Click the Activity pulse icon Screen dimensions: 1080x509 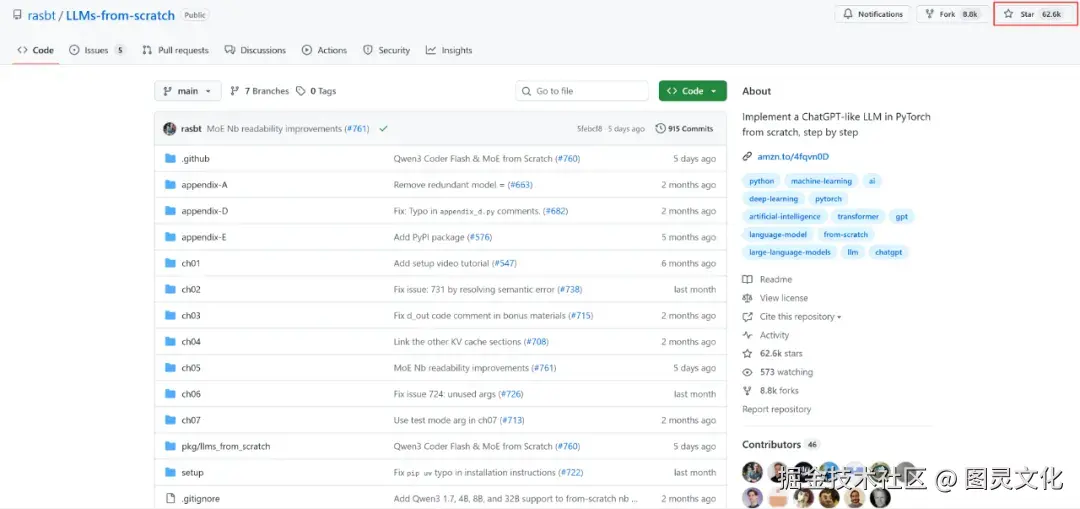pyautogui.click(x=747, y=335)
